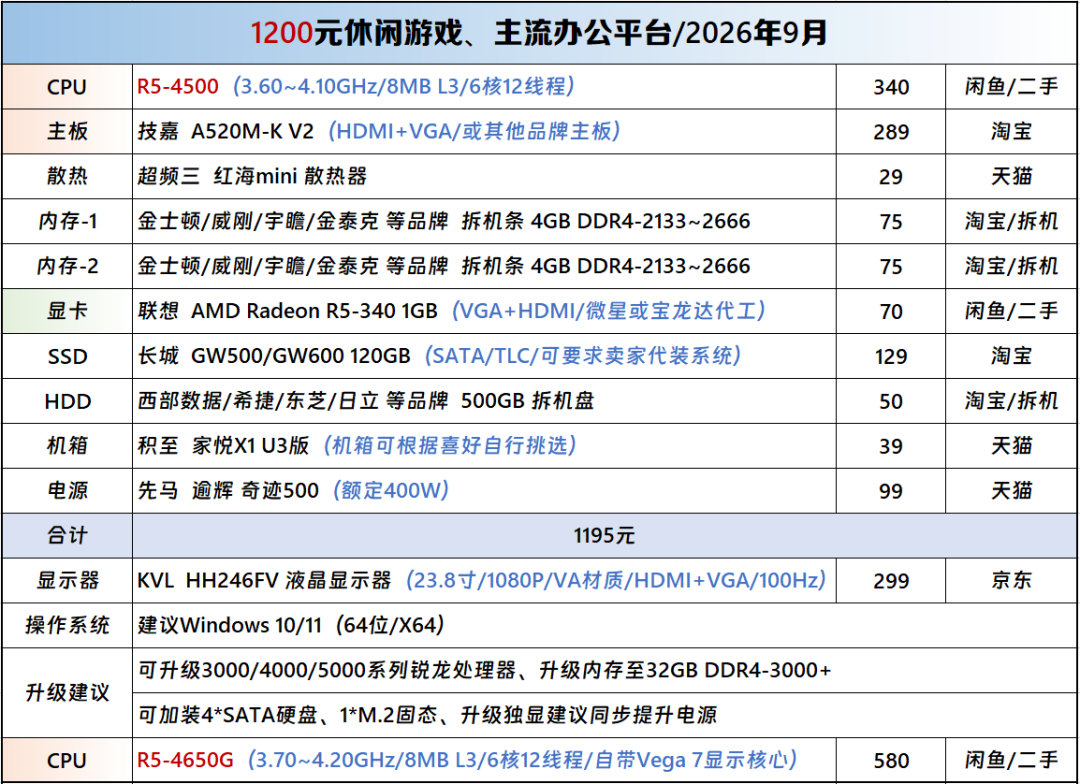Select the '散热' row label
The image size is (1080, 784).
click(x=67, y=176)
